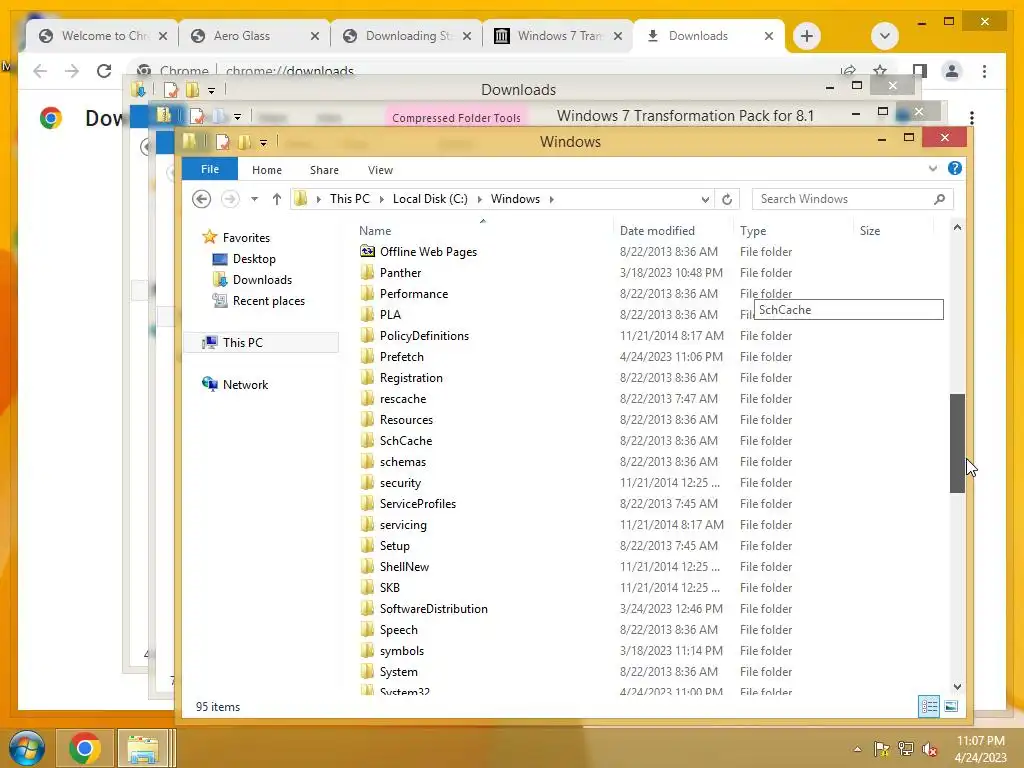Toggle Chrome side panel icon

920,71
